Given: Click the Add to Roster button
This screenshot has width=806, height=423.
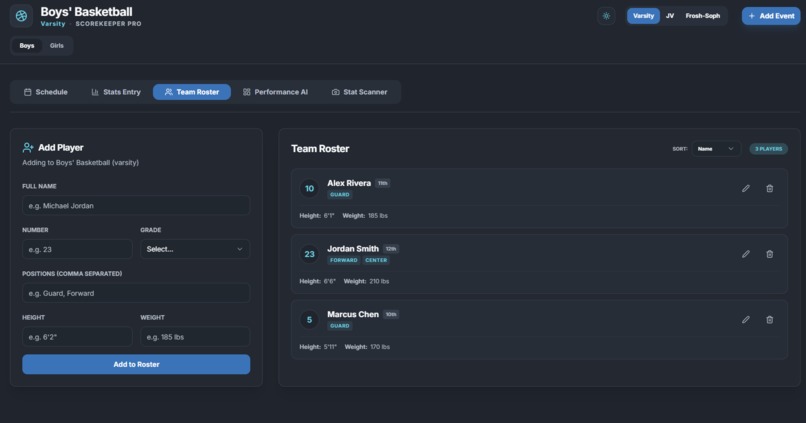Looking at the screenshot, I should [136, 364].
